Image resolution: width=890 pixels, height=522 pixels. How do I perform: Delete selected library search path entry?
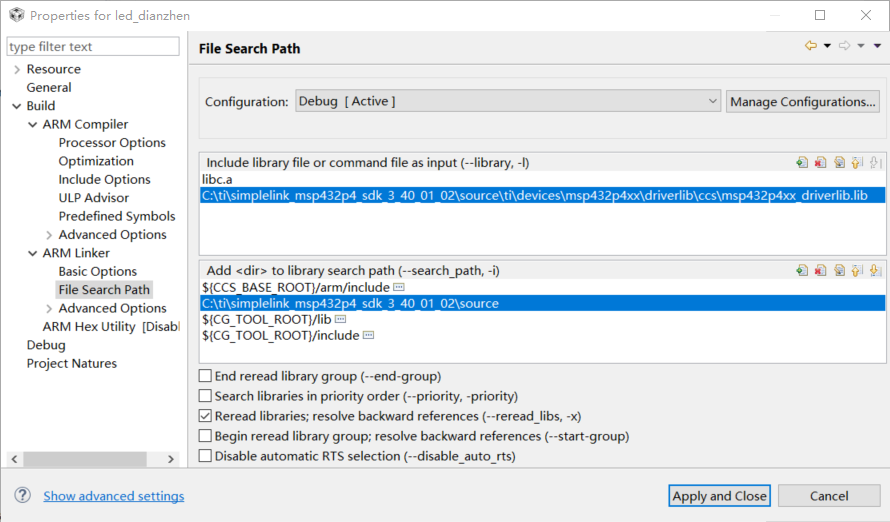(820, 270)
